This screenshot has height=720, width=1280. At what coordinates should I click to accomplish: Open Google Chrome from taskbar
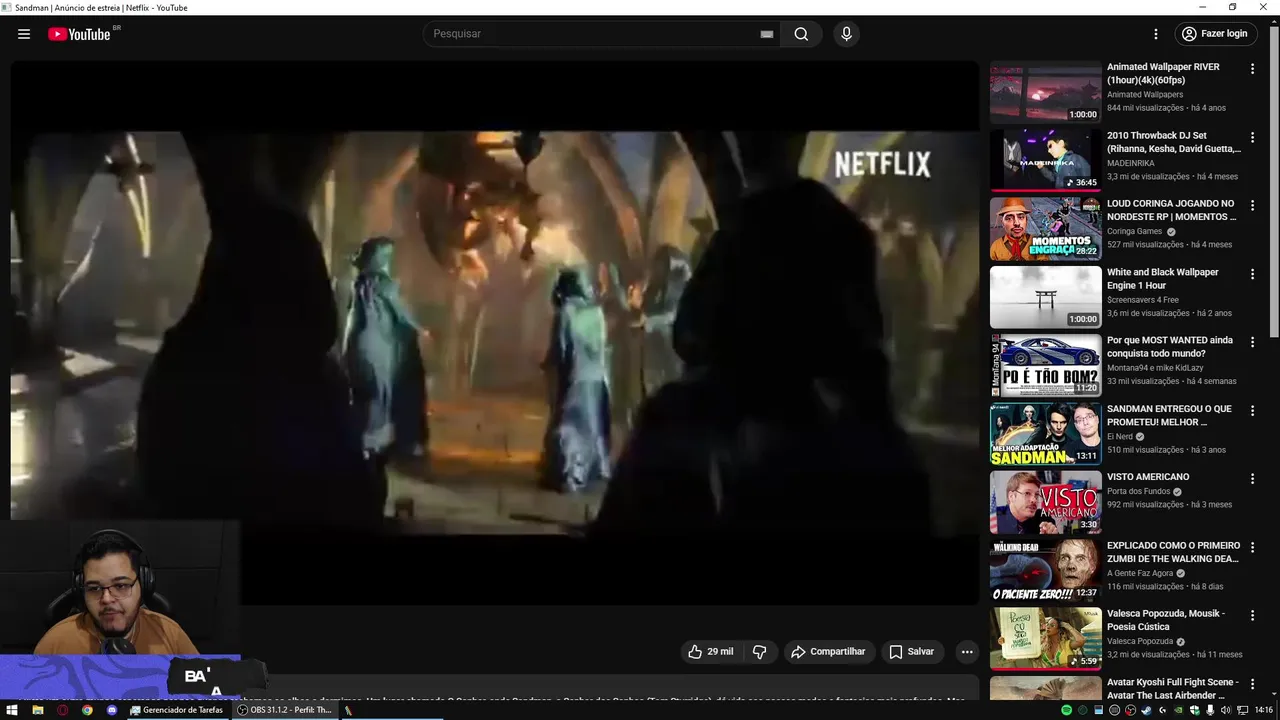87,710
